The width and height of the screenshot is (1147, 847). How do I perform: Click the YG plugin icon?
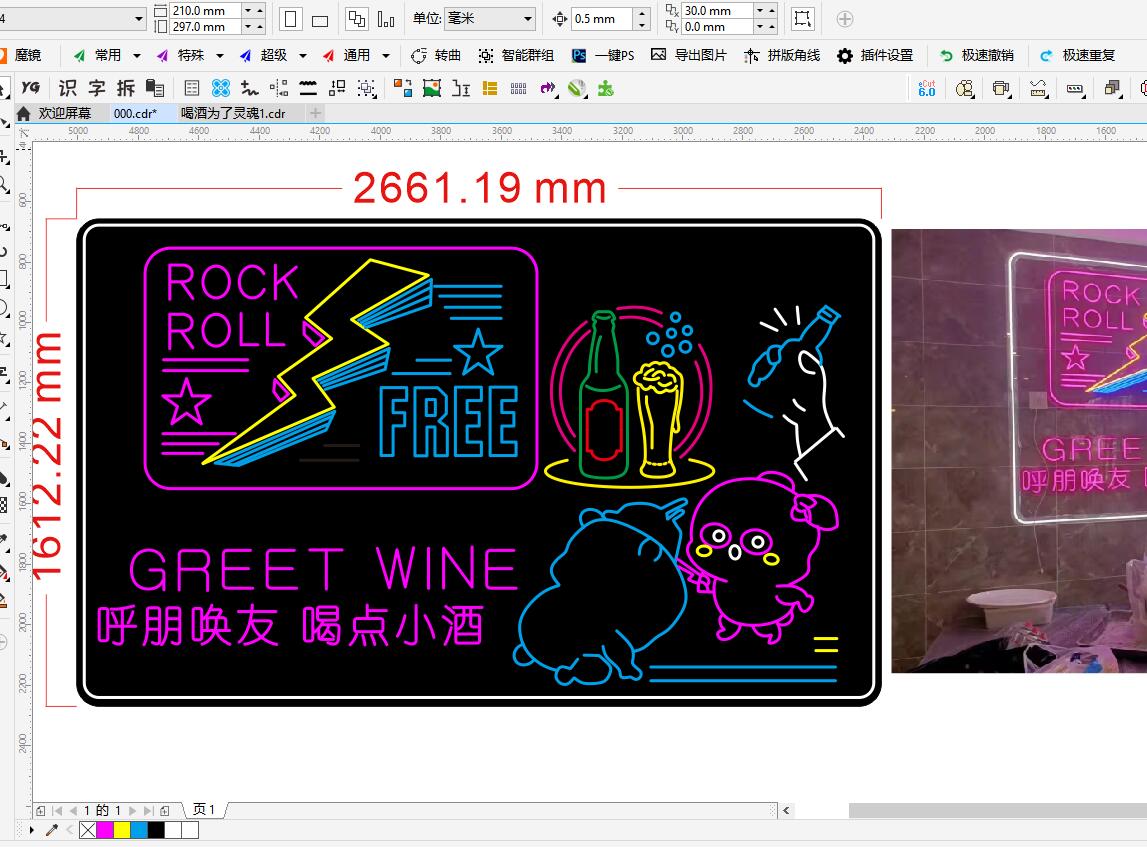tap(31, 89)
